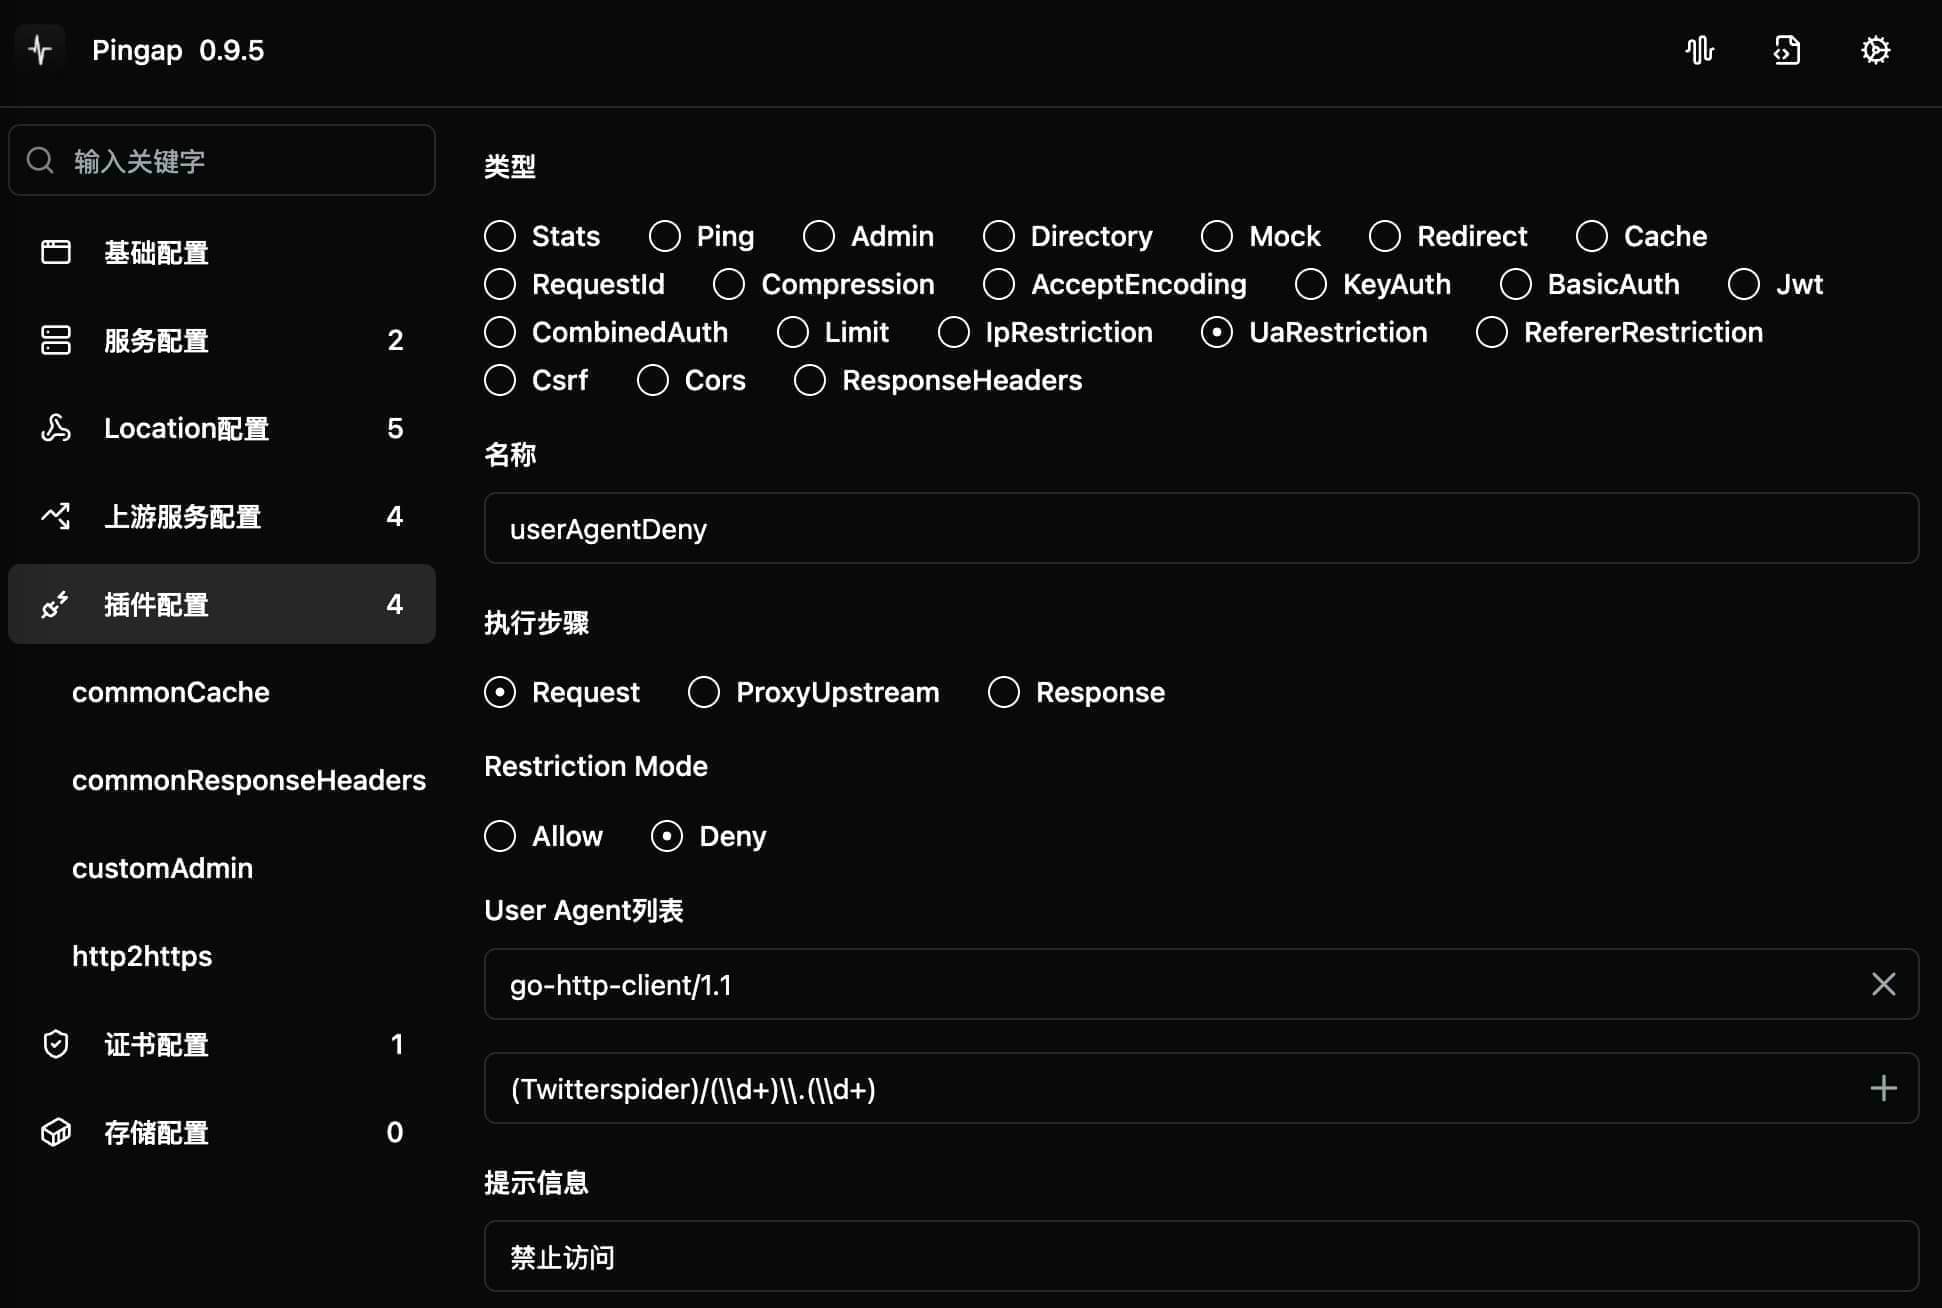Viewport: 1942px width, 1308px height.
Task: Open the config file code icon
Action: (x=1787, y=50)
